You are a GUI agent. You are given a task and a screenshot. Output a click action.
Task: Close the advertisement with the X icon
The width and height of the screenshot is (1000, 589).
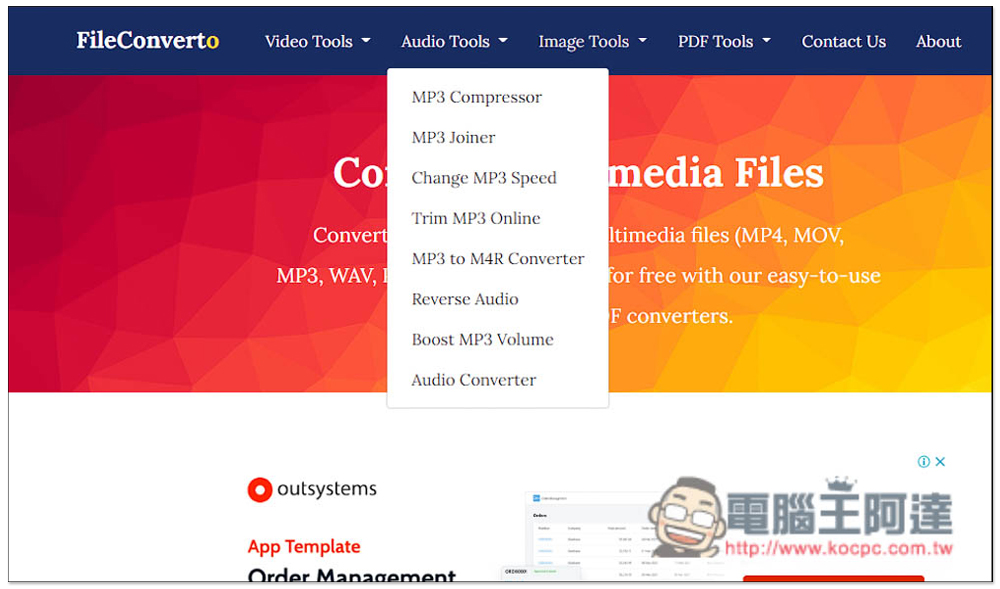(x=940, y=462)
